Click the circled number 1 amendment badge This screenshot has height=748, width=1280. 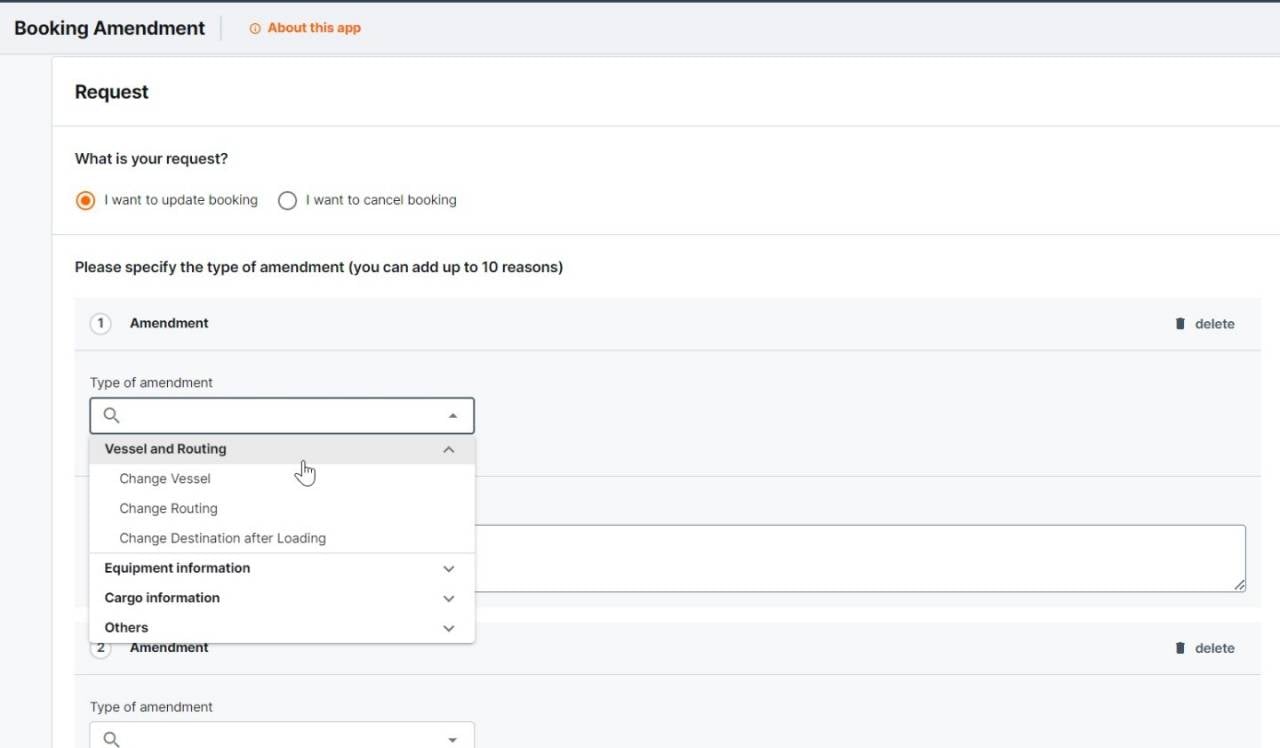100,324
